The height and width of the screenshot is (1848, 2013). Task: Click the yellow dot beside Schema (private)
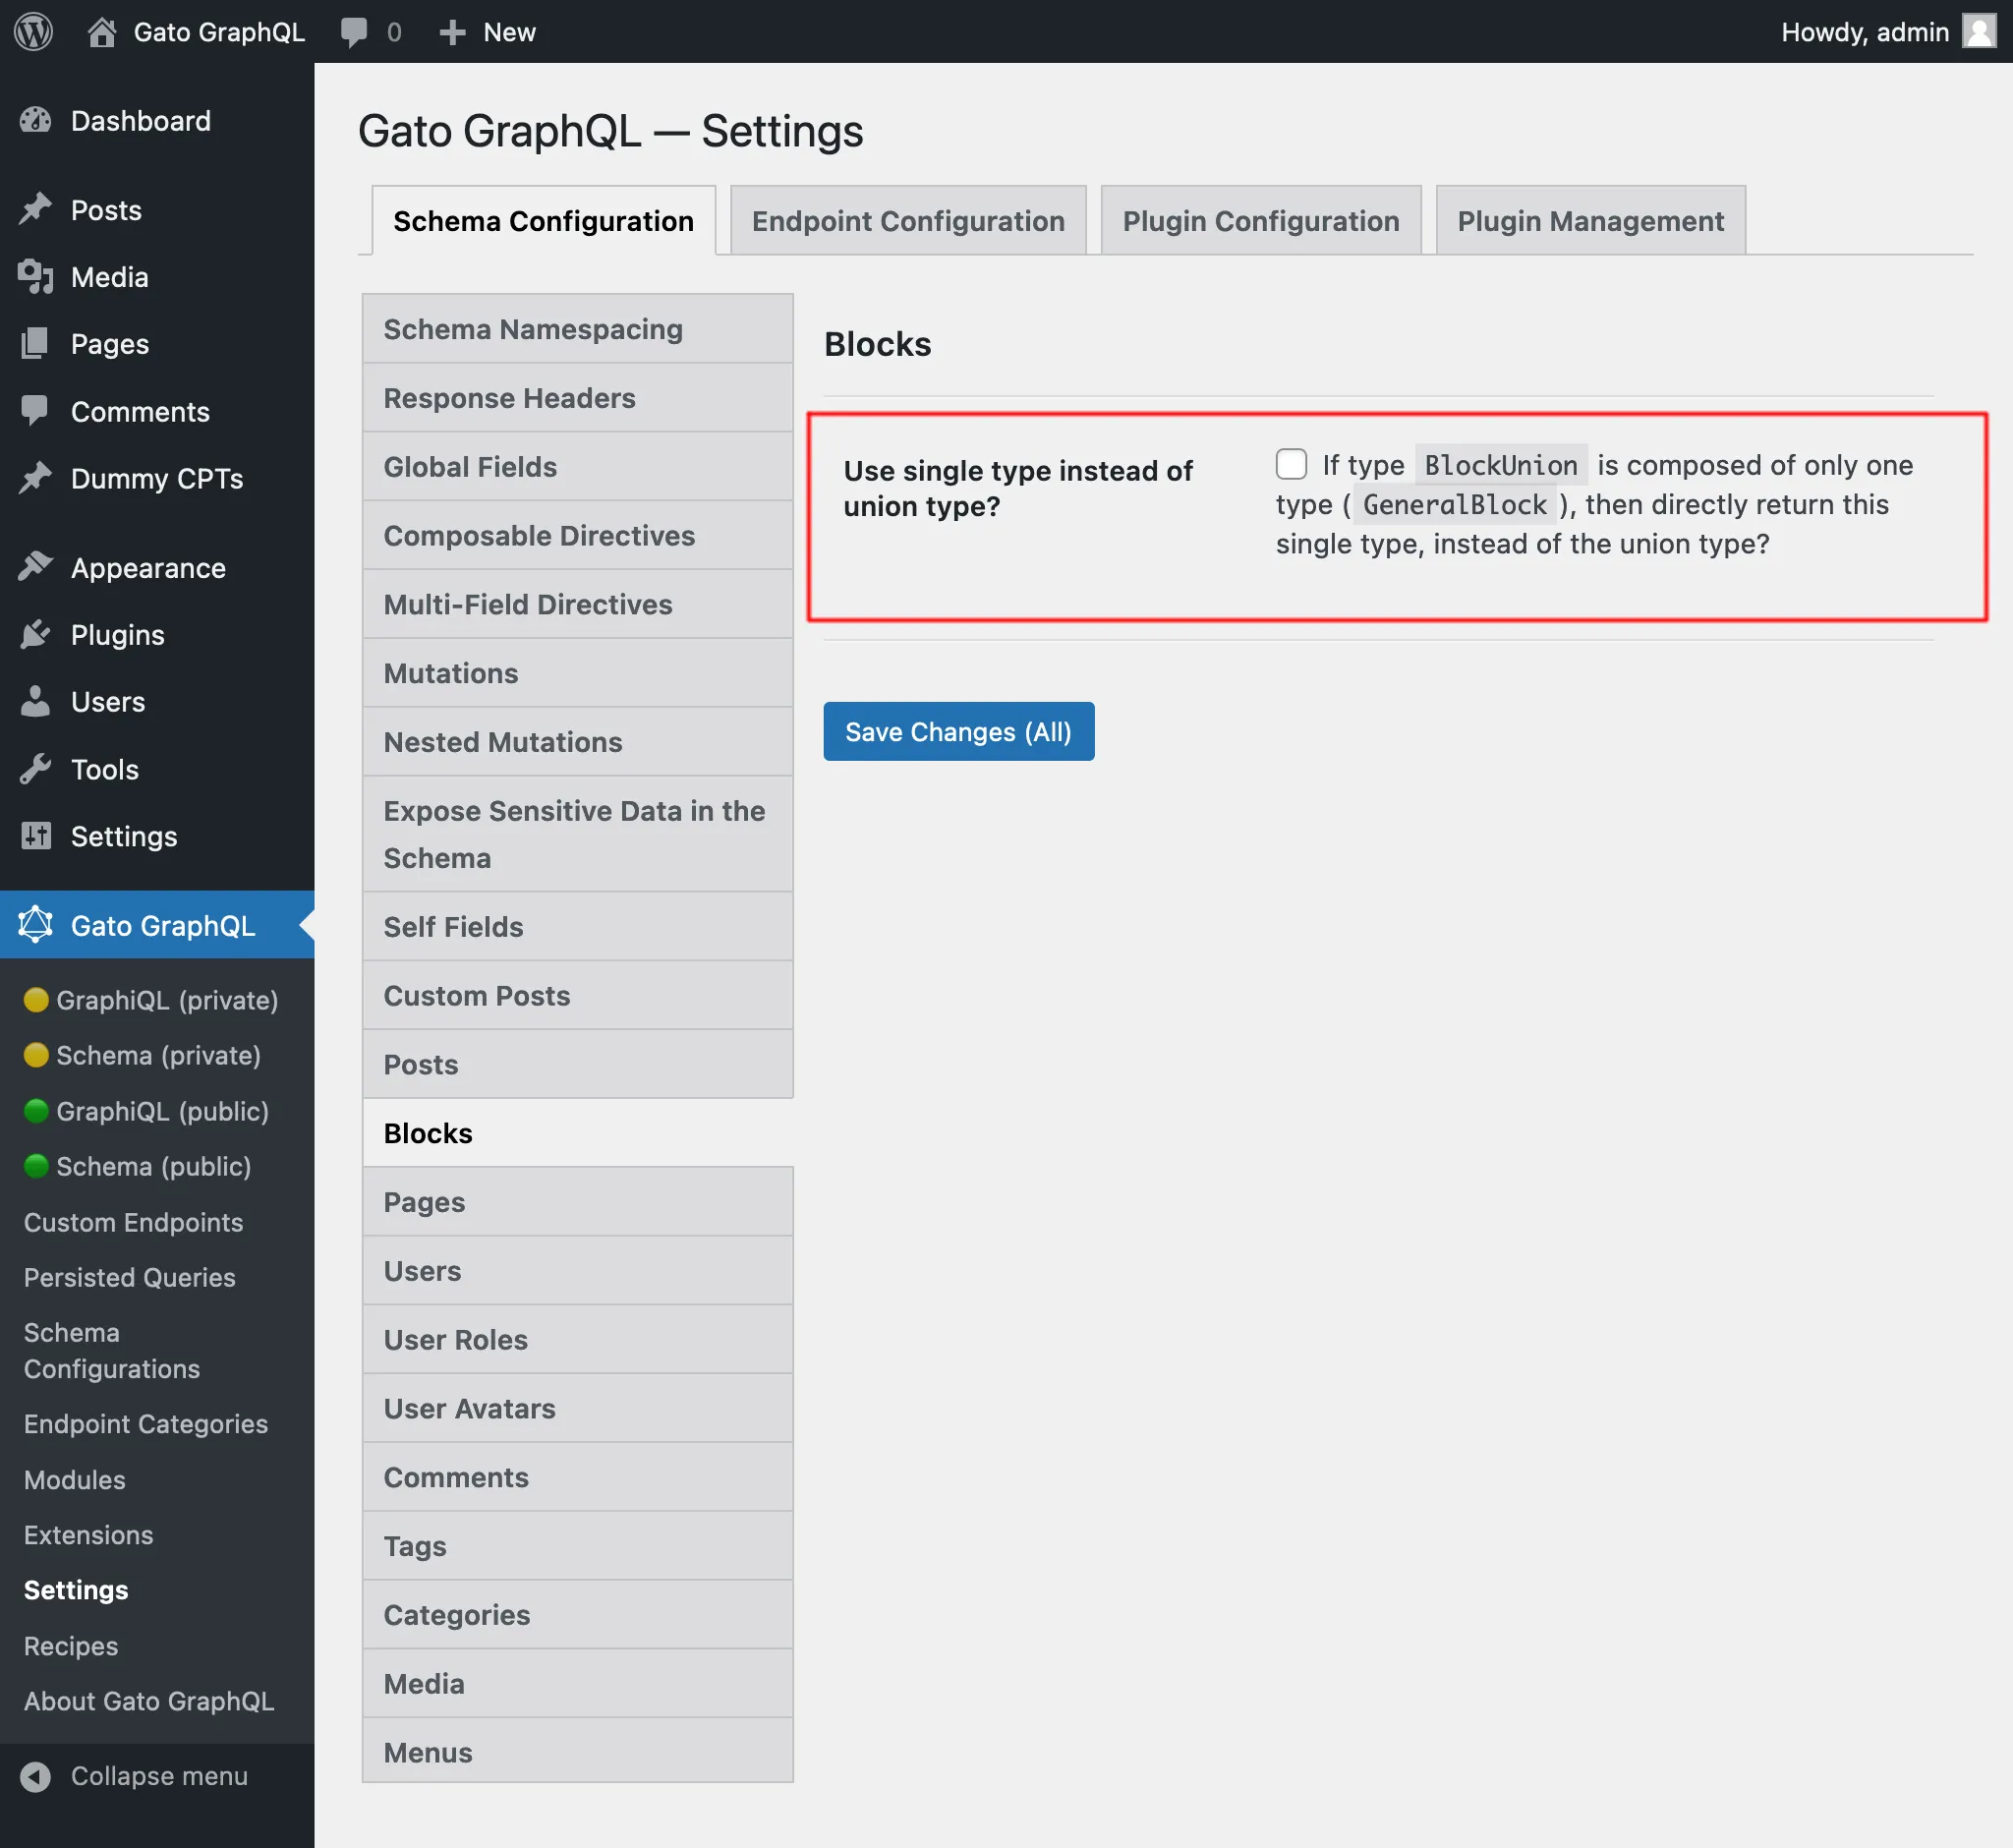[x=36, y=1055]
